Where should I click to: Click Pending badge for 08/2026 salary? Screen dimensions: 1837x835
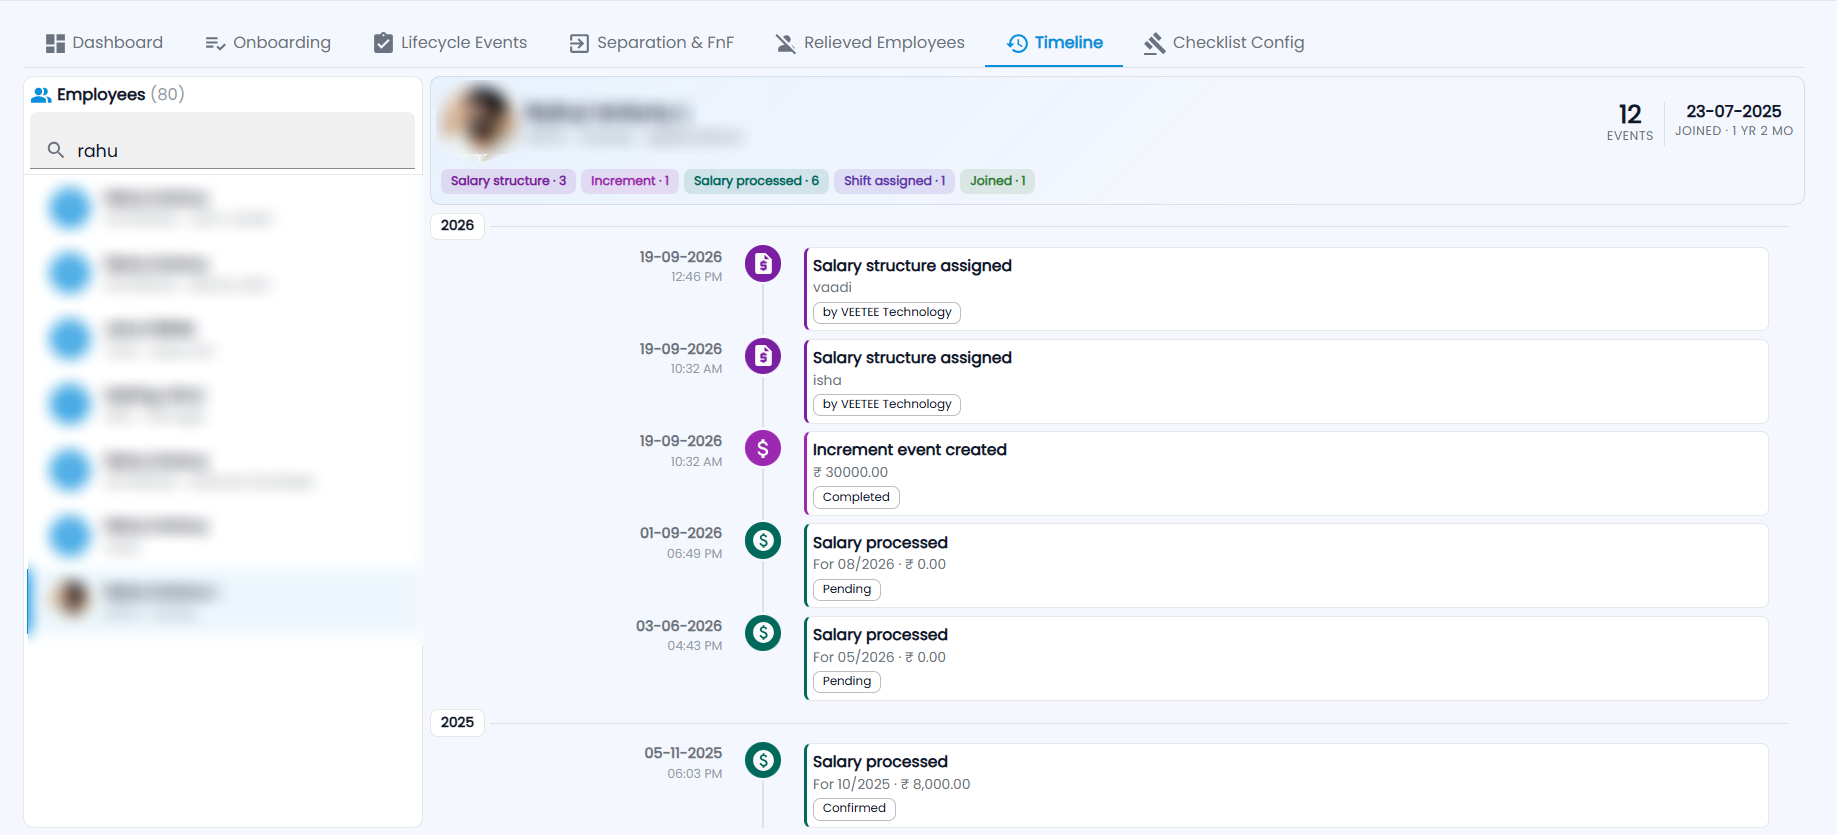(x=847, y=589)
